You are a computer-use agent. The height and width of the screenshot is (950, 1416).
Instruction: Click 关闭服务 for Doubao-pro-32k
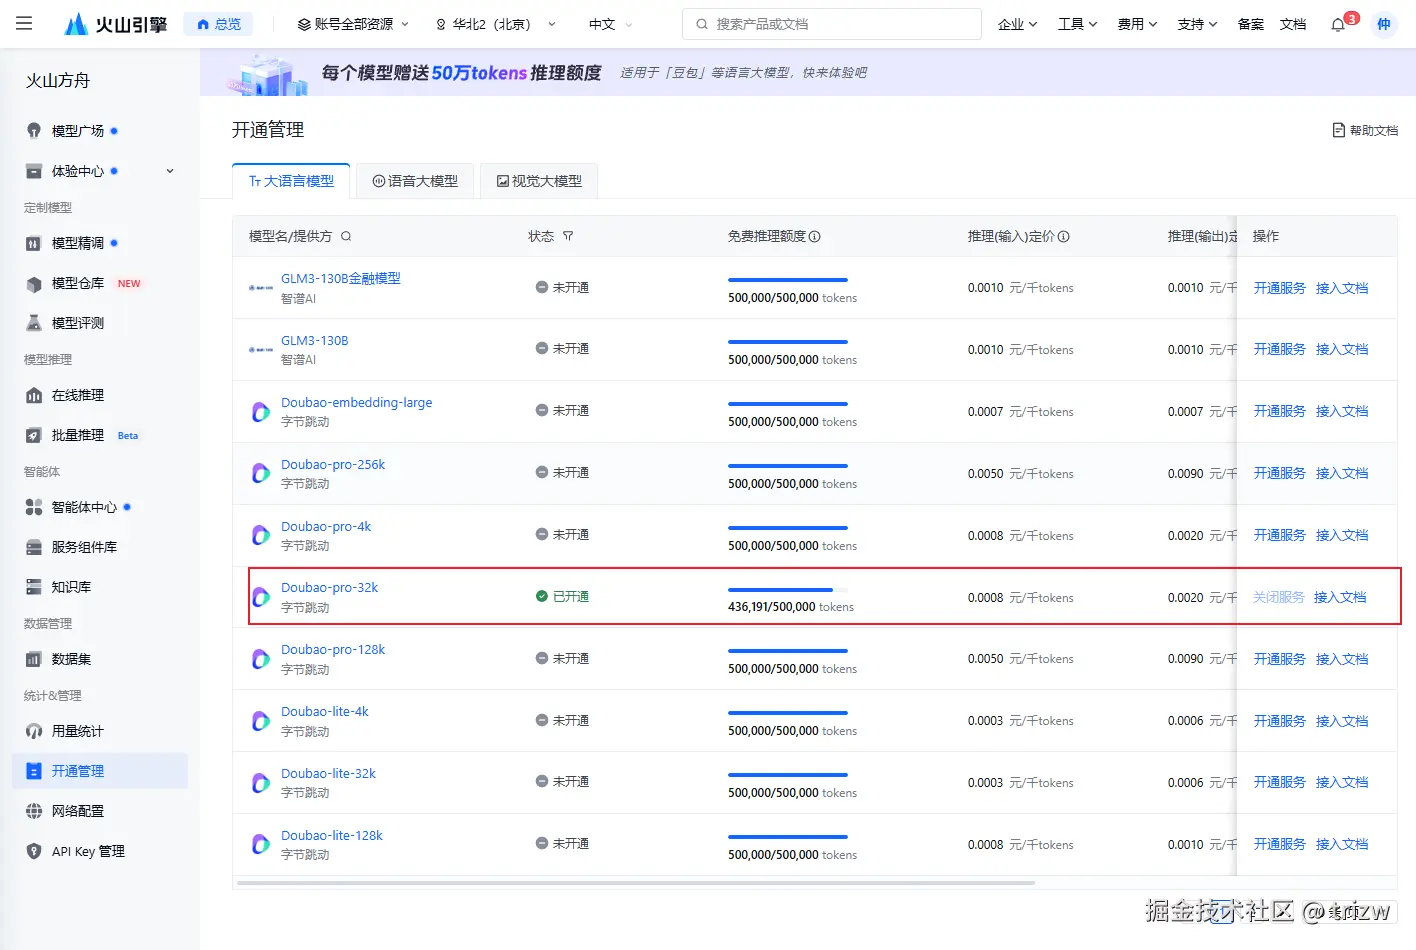tap(1279, 597)
